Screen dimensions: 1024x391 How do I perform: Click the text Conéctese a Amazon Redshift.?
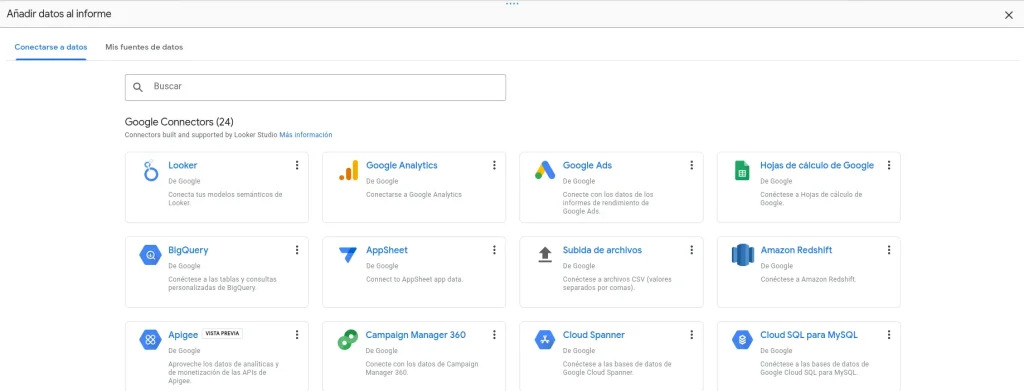[x=808, y=279]
